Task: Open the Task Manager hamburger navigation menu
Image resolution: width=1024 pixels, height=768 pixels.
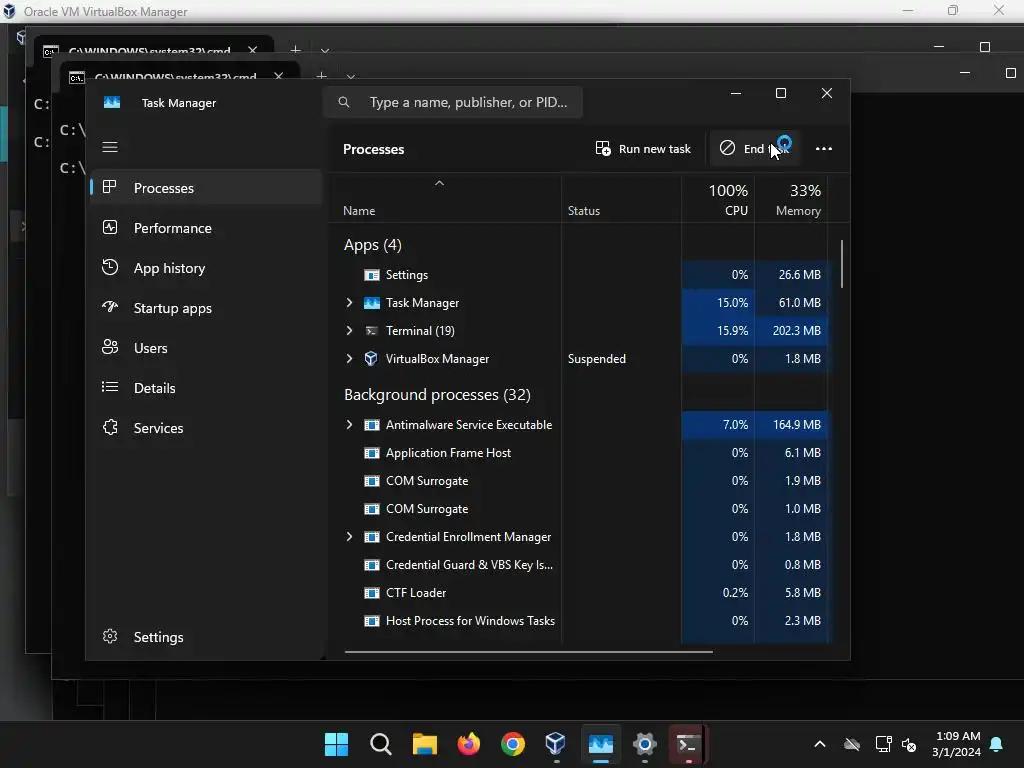Action: coord(110,147)
